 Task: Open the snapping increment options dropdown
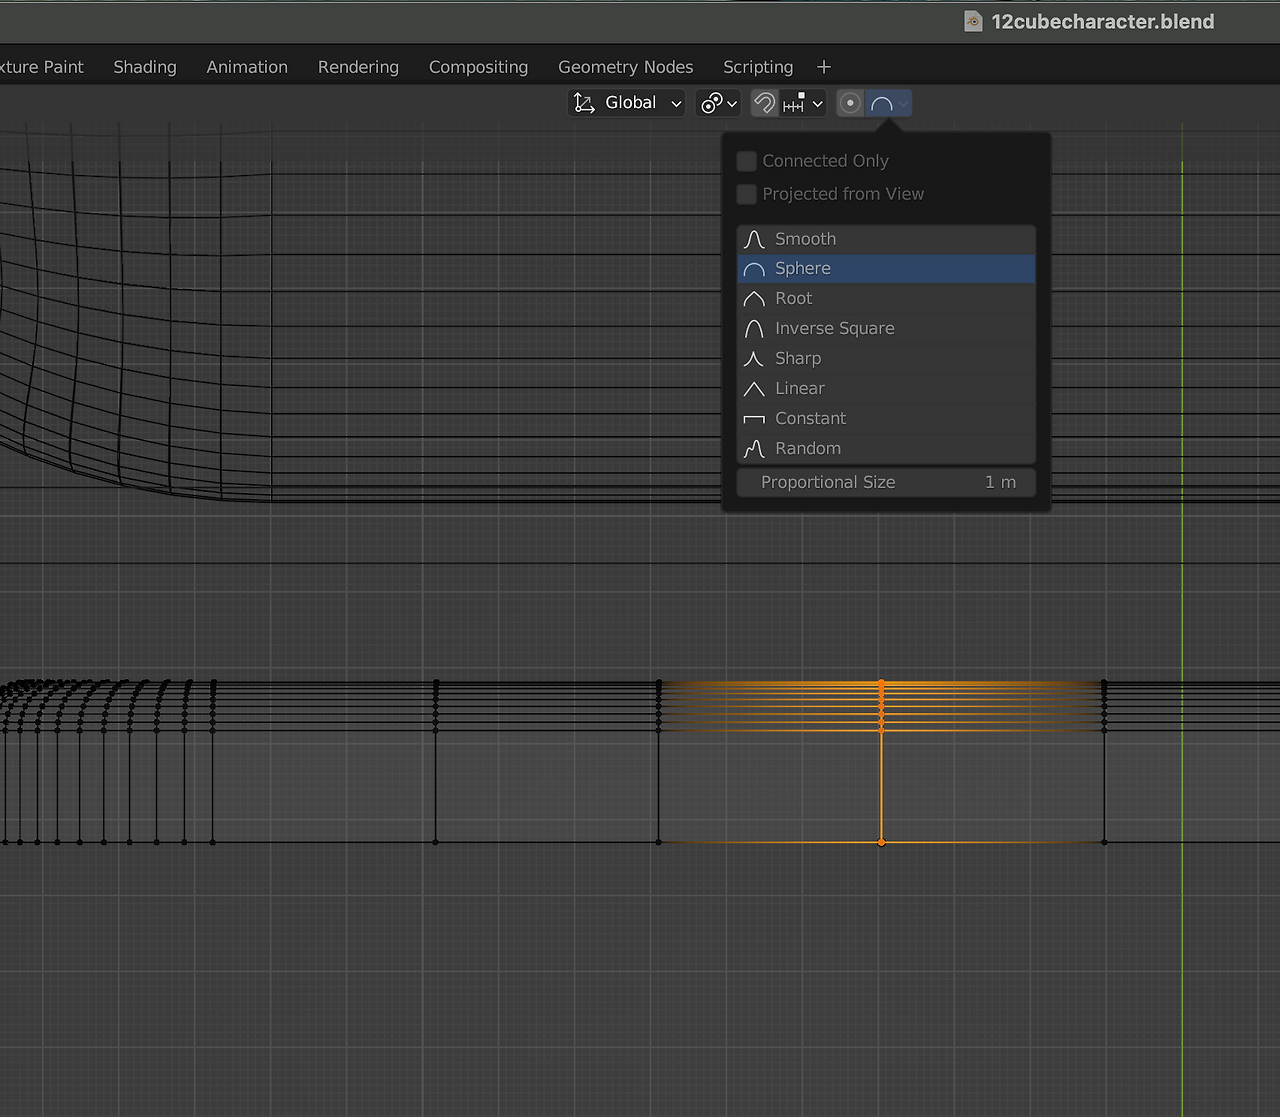click(x=804, y=103)
